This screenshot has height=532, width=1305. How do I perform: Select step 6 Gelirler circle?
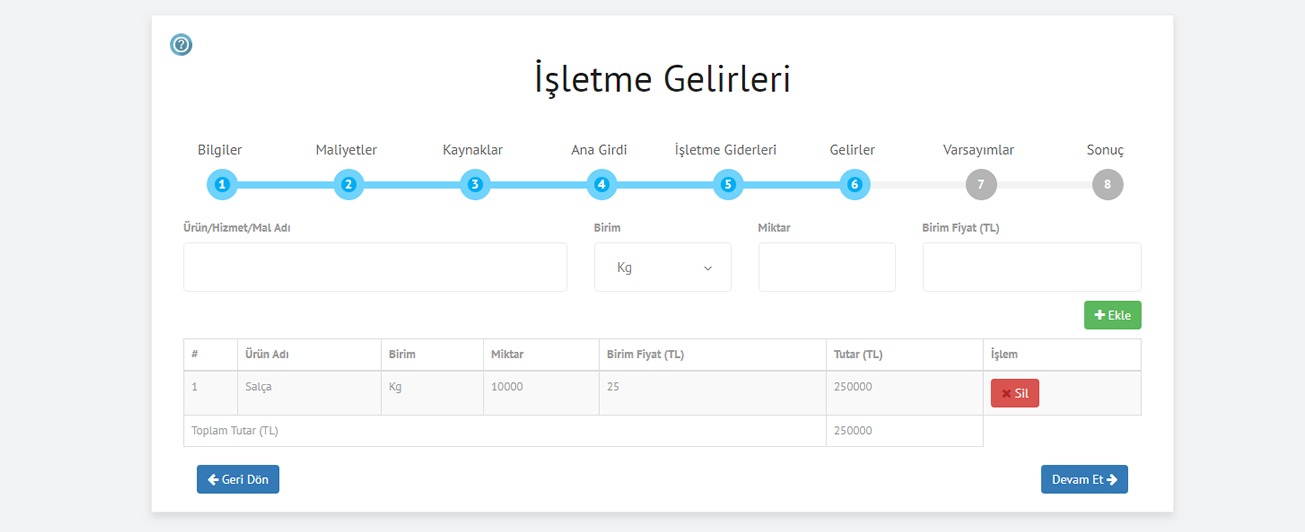point(855,184)
